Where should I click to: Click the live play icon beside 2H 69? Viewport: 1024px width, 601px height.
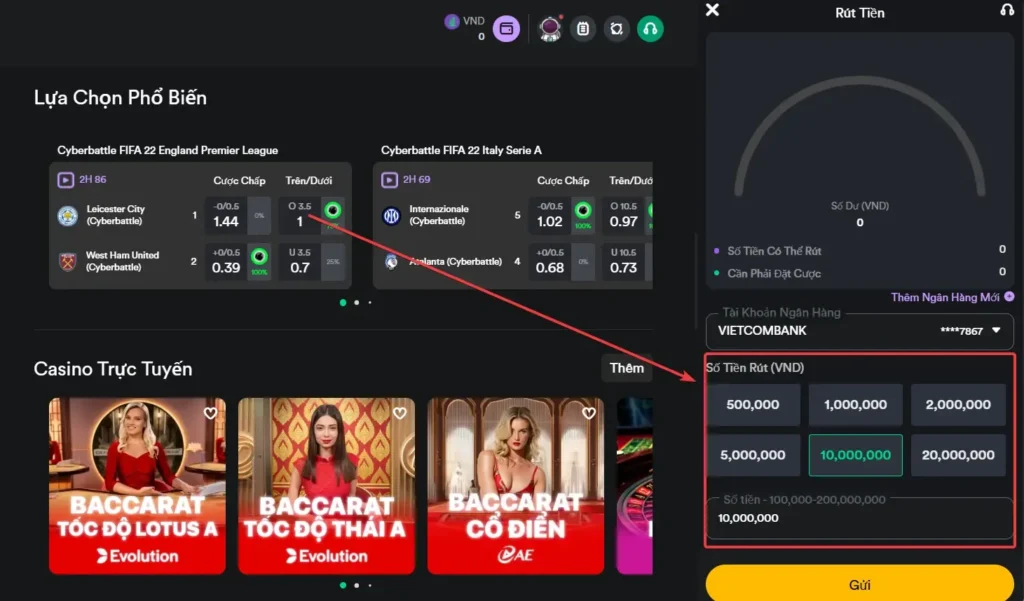click(x=389, y=180)
